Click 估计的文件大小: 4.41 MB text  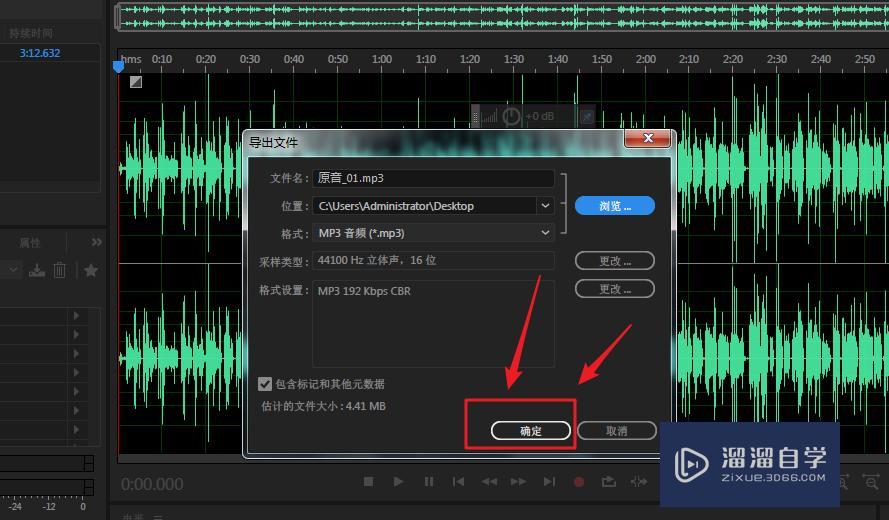tap(323, 406)
